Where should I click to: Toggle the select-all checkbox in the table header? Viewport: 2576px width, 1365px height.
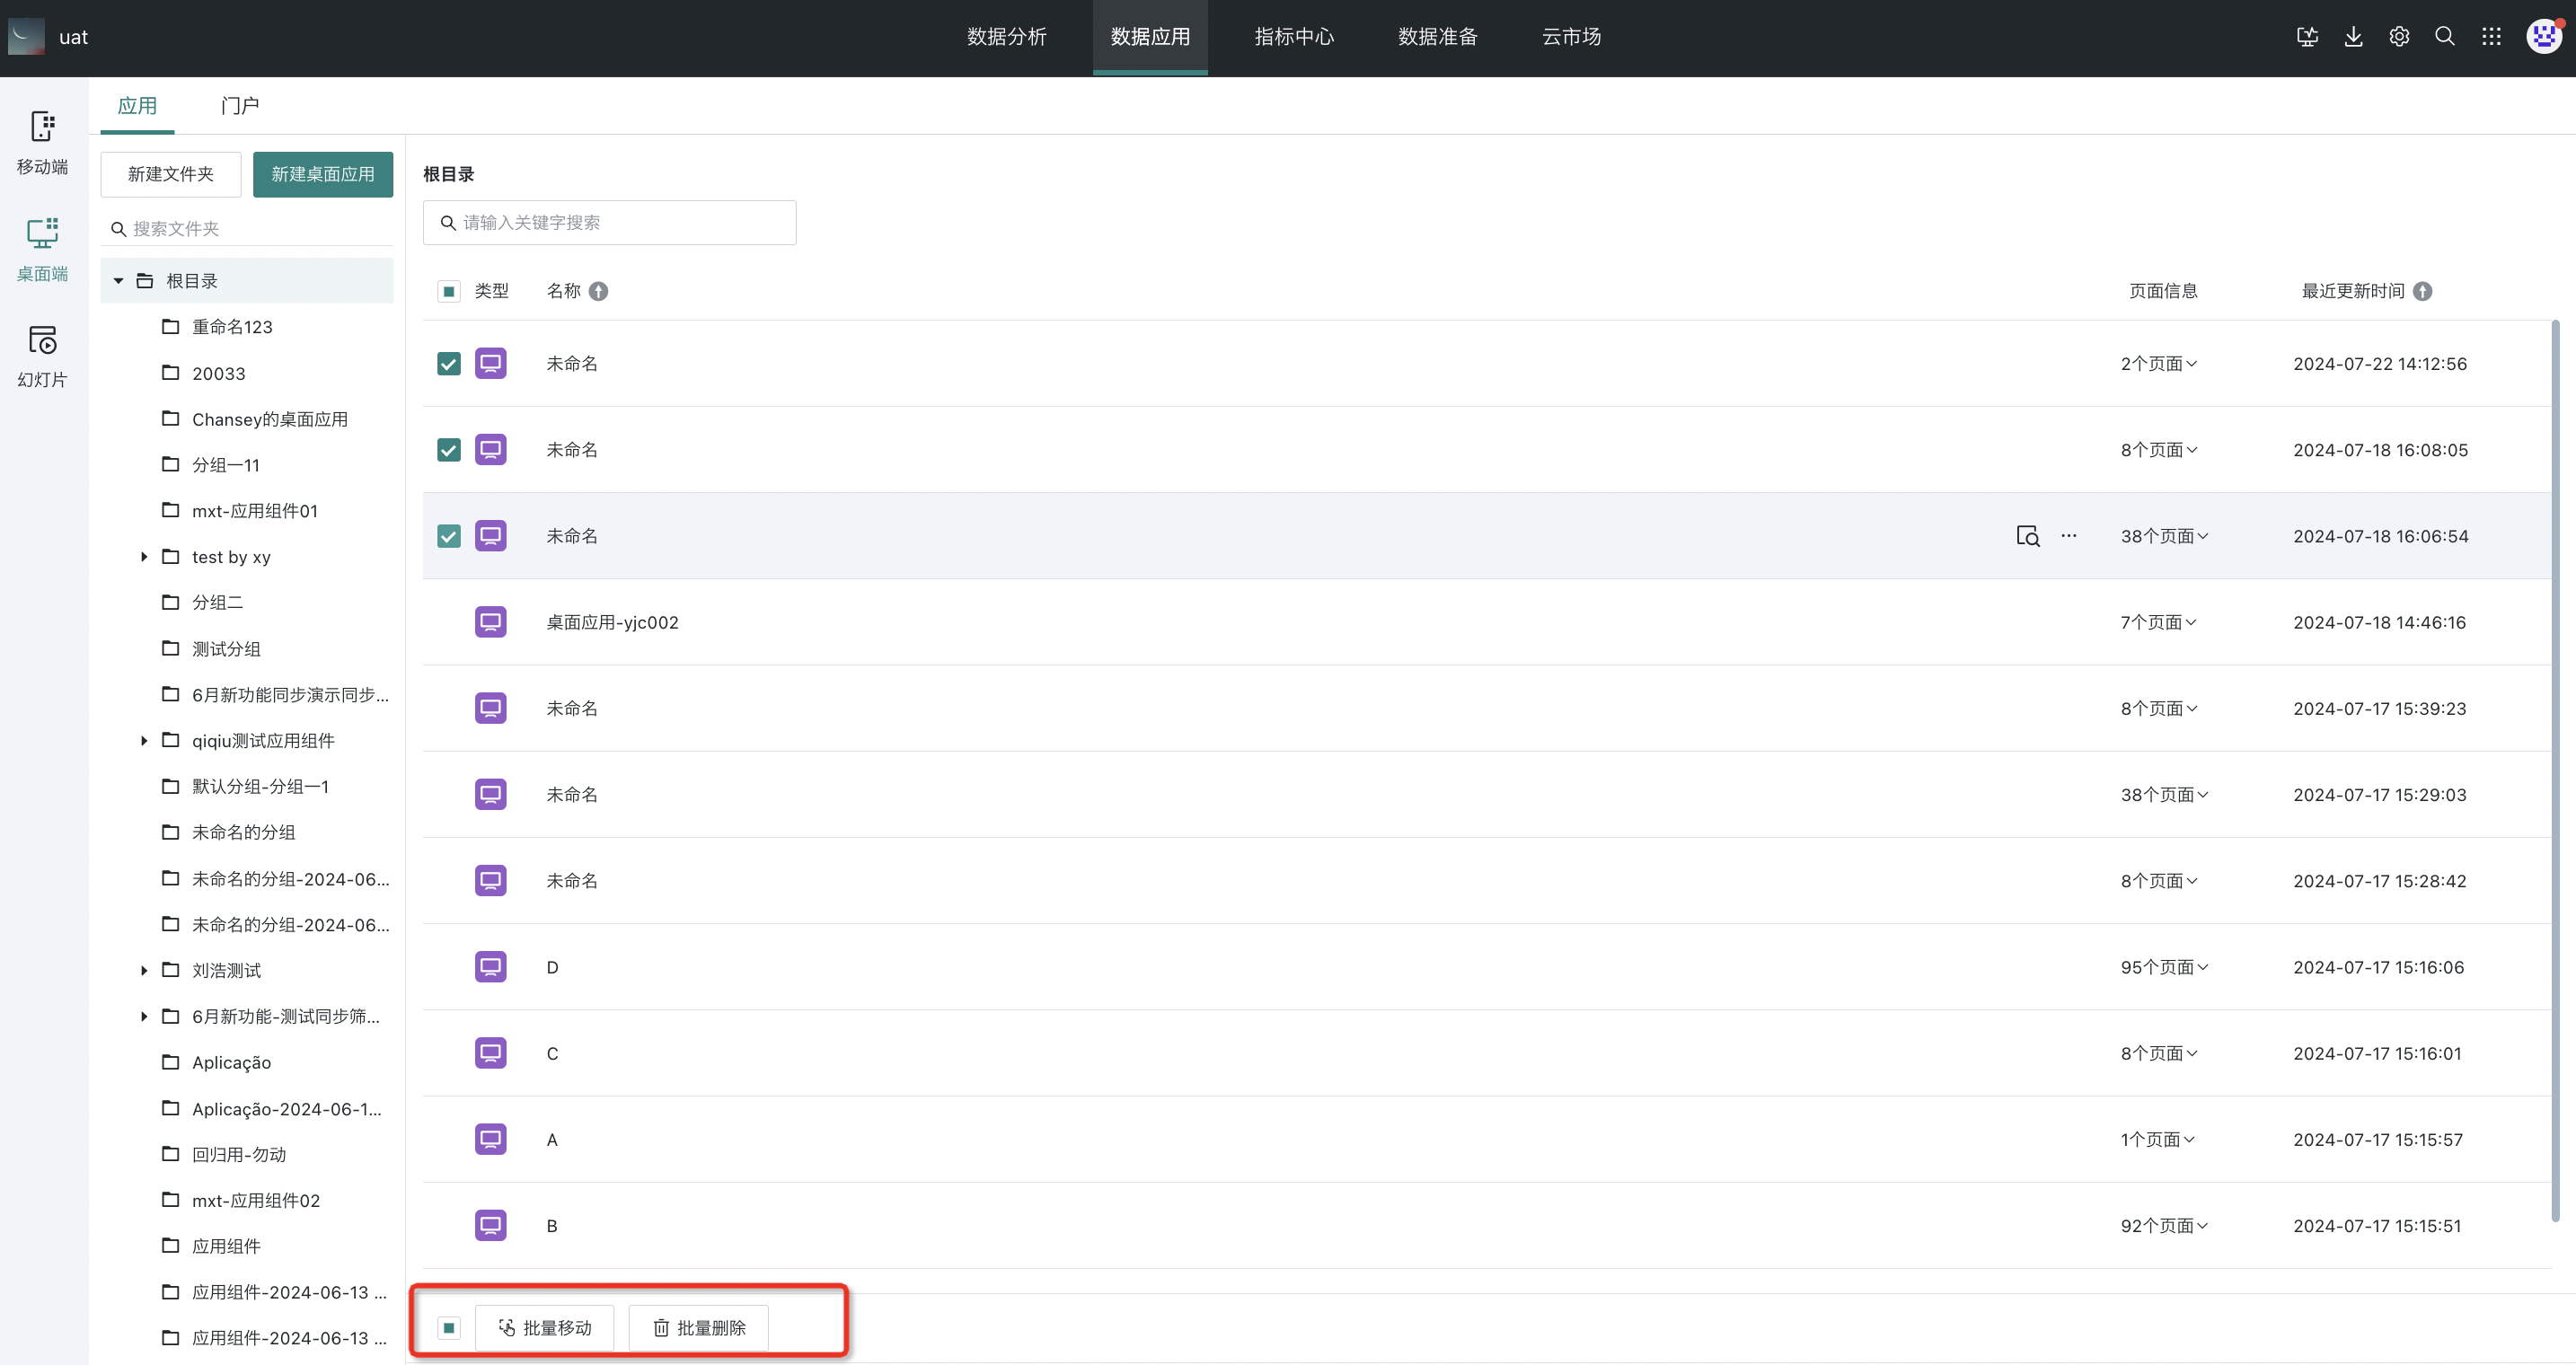[449, 291]
